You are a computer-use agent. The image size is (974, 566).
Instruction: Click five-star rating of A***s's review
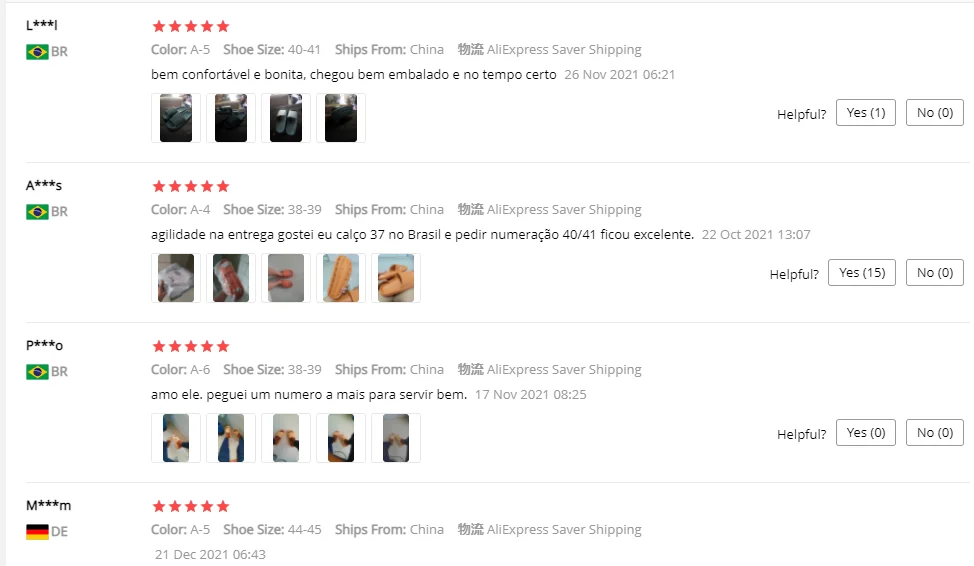(x=191, y=186)
